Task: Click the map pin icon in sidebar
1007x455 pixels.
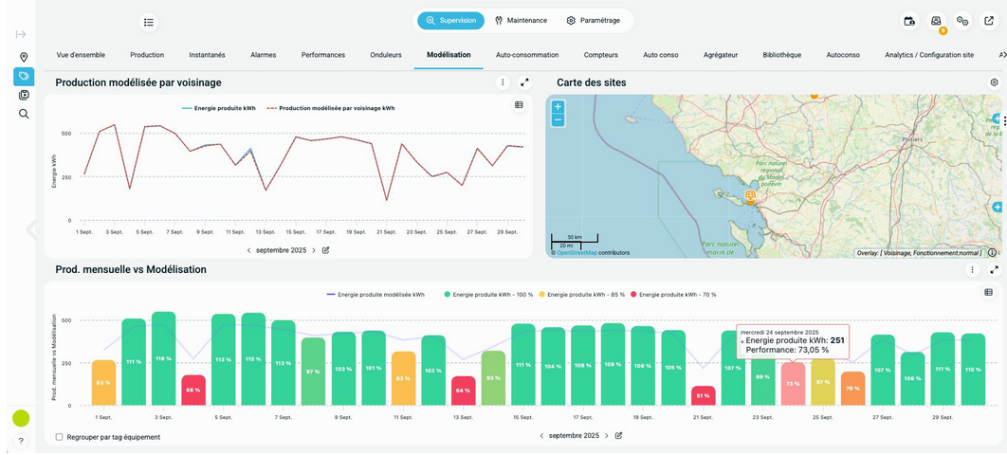Action: coord(23,57)
